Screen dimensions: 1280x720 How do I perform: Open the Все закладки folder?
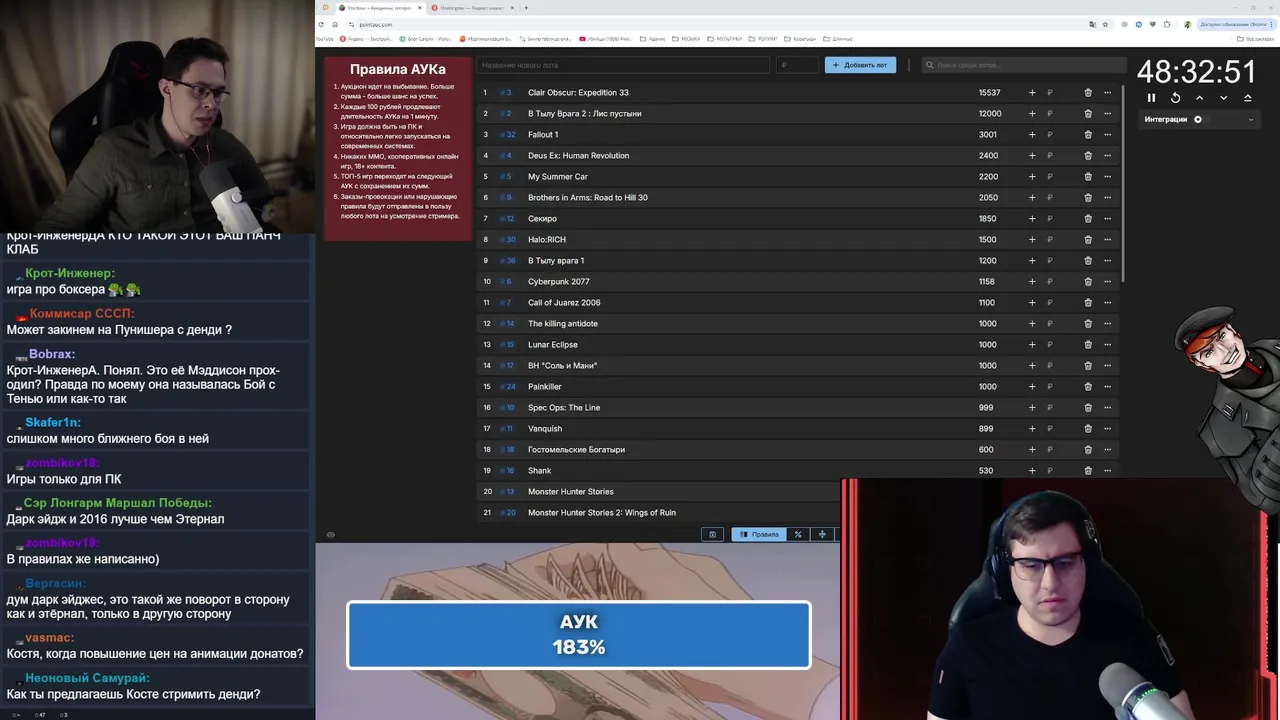(x=1256, y=39)
